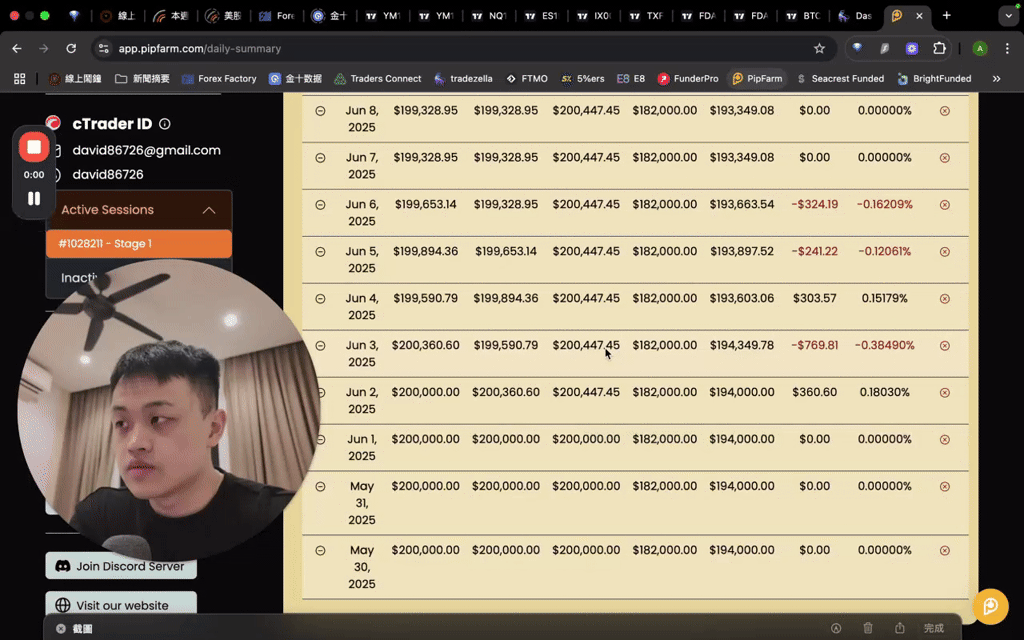This screenshot has width=1024, height=640.
Task: Remove the Jun 4, 2025 entry
Action: pyautogui.click(x=944, y=299)
